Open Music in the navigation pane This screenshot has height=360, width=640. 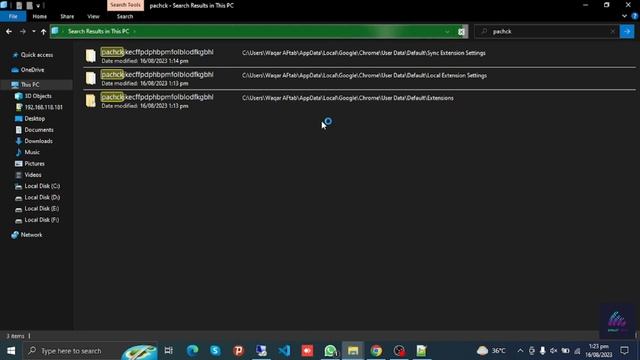32,152
